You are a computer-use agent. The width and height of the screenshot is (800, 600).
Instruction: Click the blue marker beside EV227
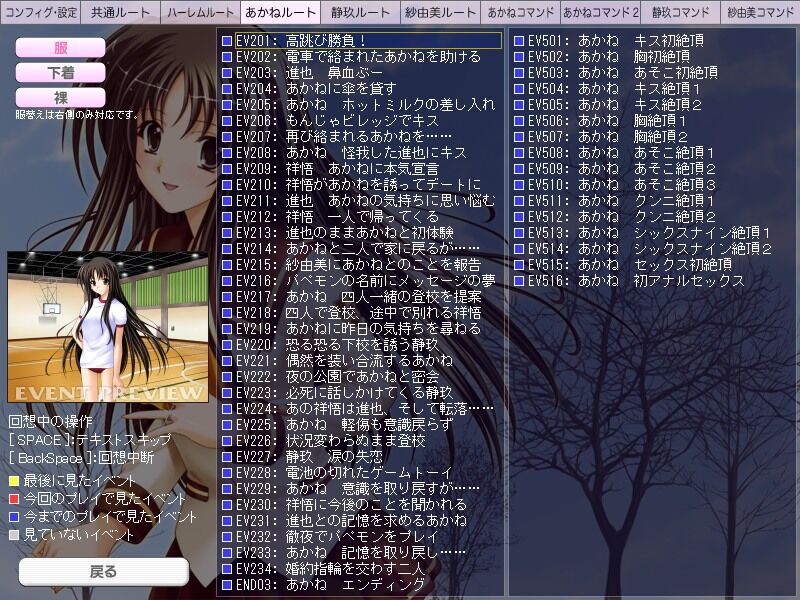[227, 457]
